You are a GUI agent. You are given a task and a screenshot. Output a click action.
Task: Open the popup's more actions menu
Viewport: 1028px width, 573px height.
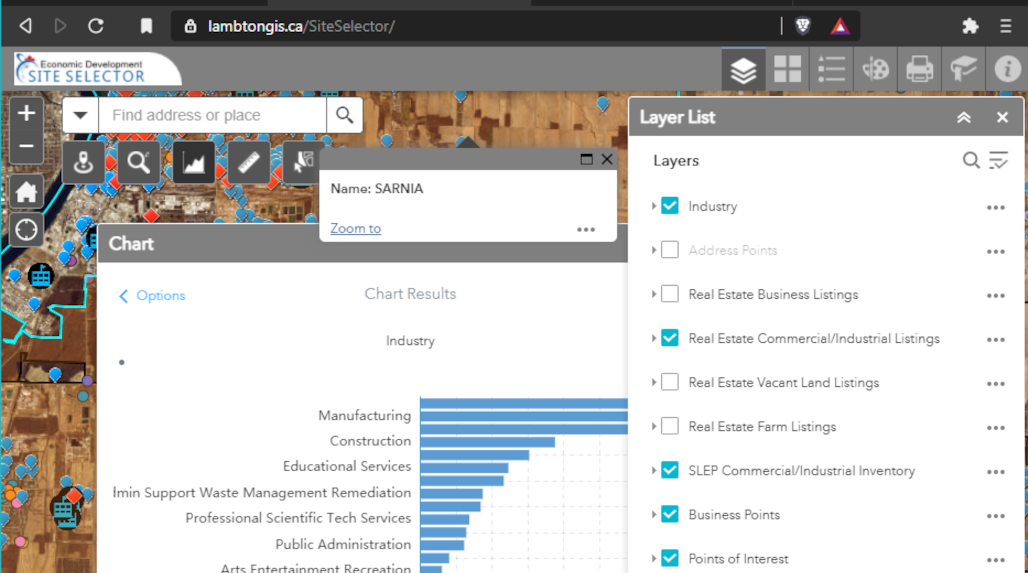pyautogui.click(x=586, y=229)
